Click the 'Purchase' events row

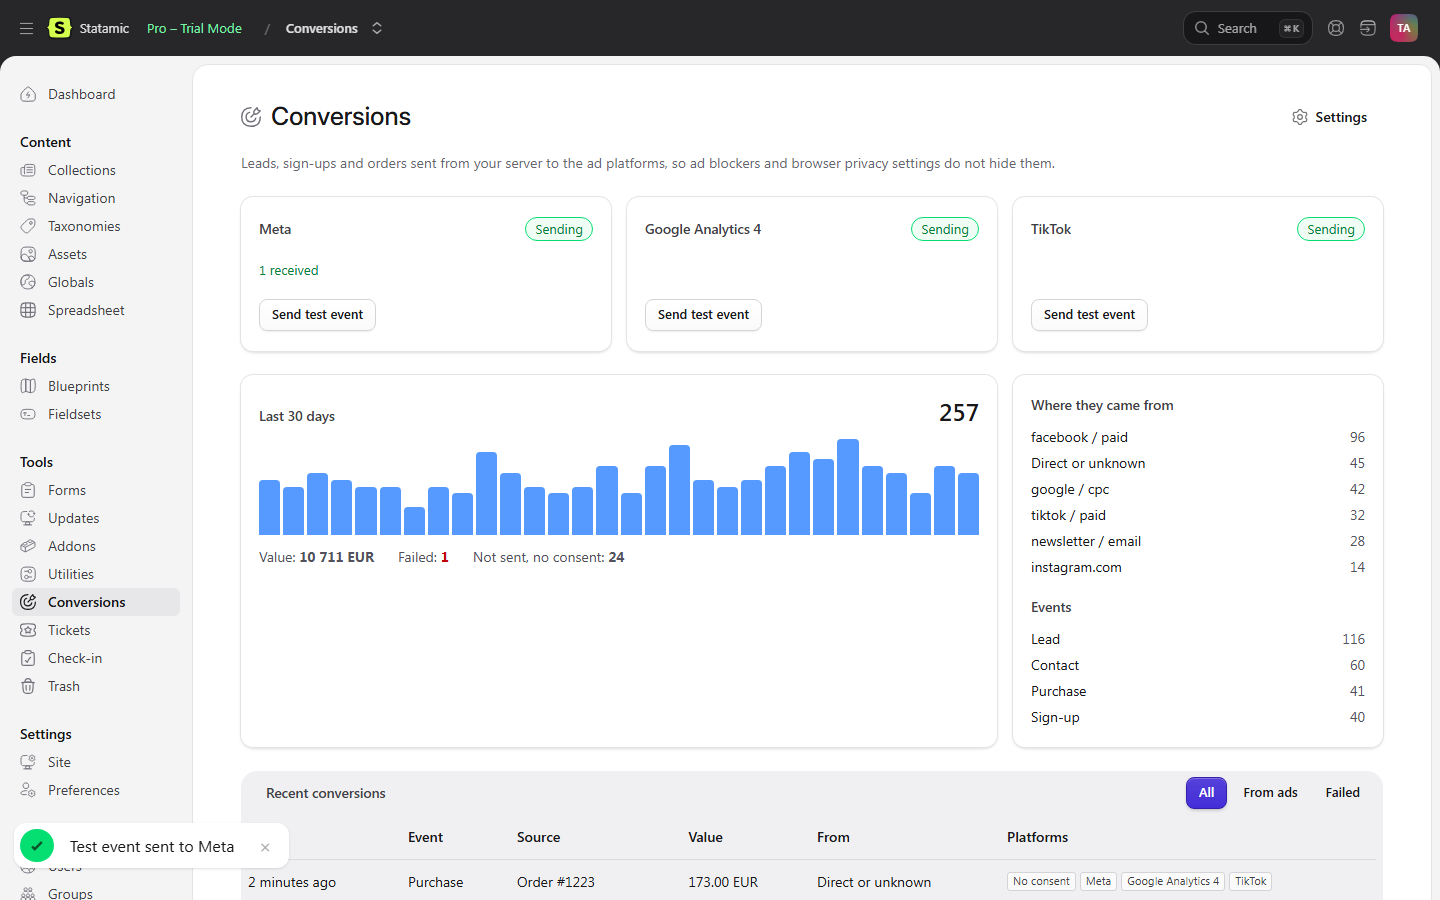point(1198,691)
